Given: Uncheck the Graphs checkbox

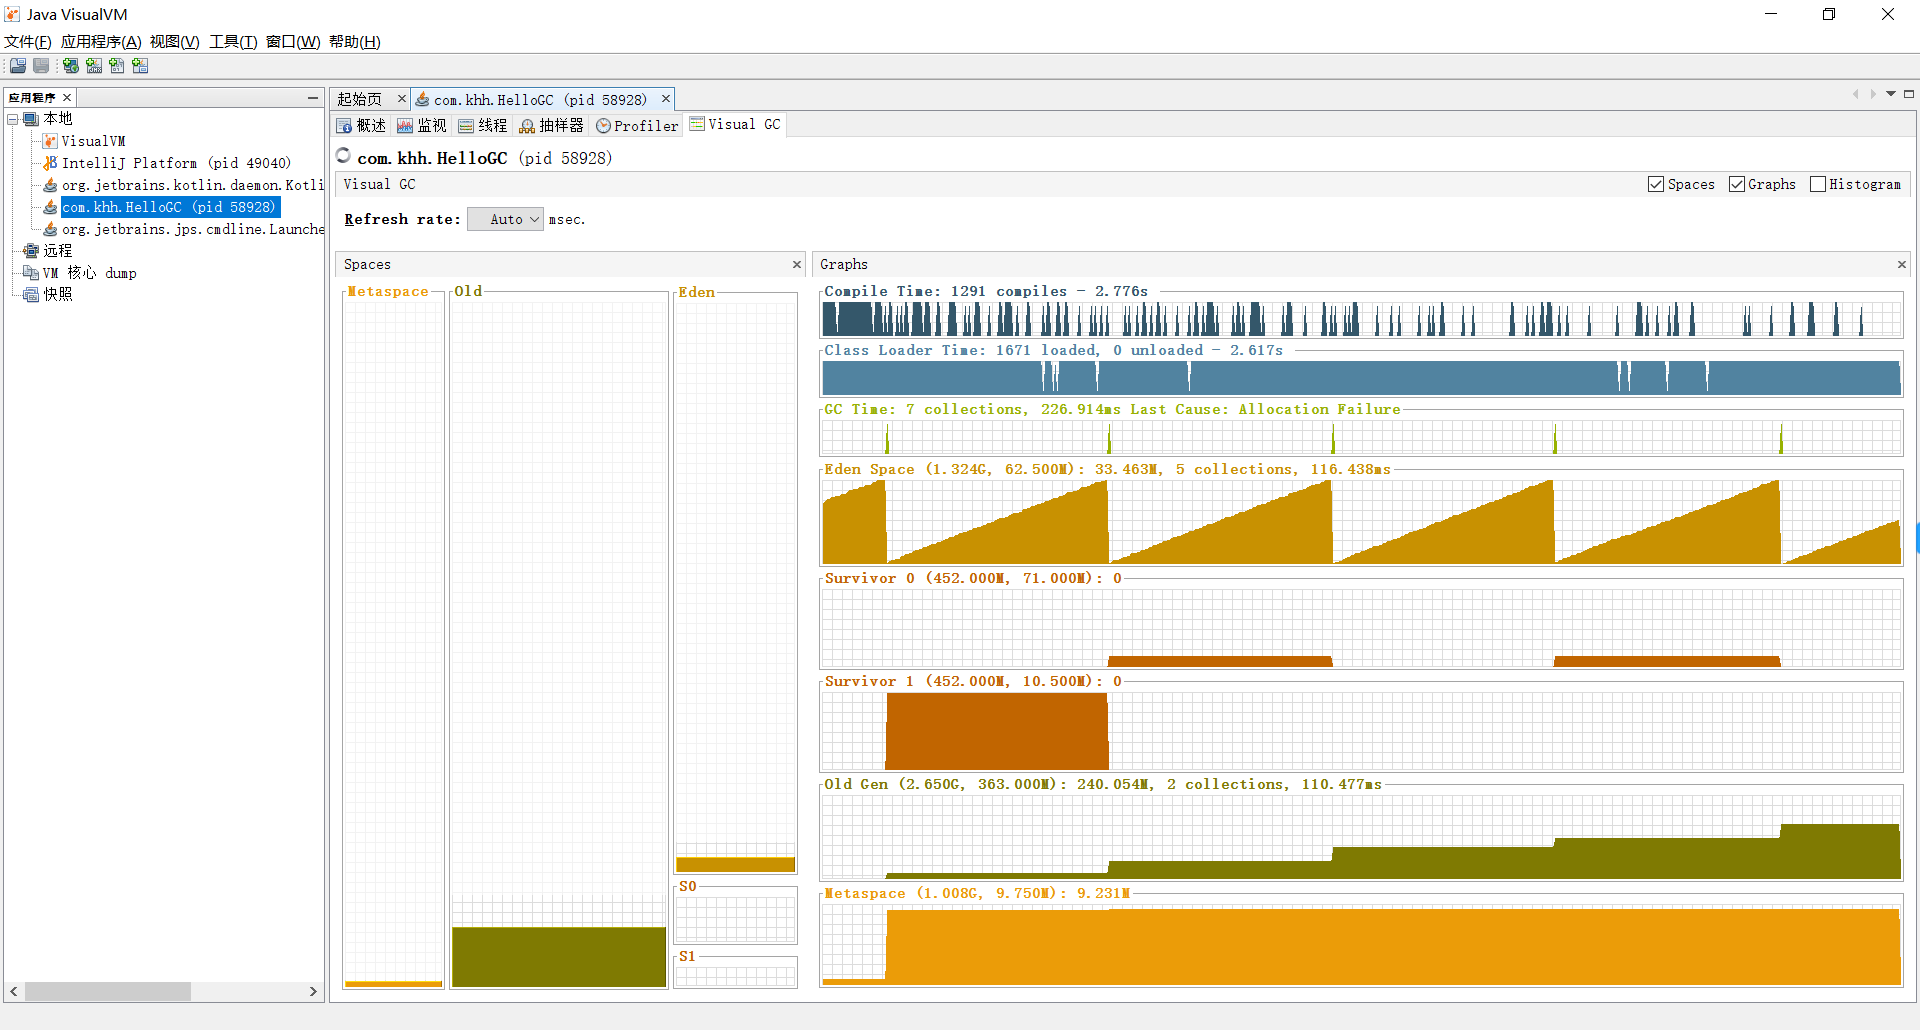Looking at the screenshot, I should pyautogui.click(x=1737, y=184).
